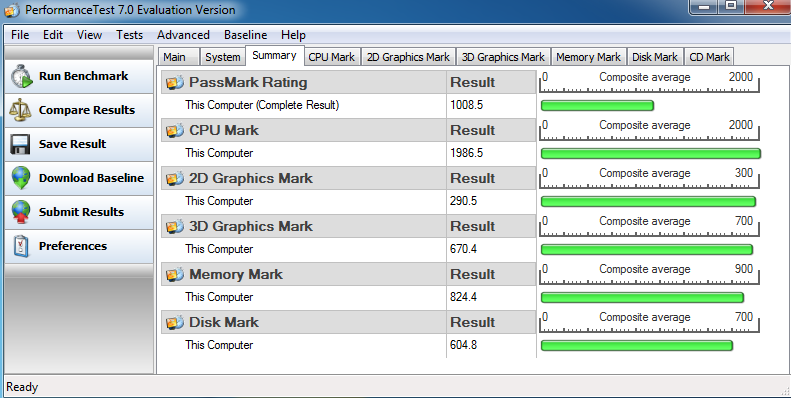Select the 2D Graphics Mark This Computer row
Viewport: 791px width, 398px height.
pyautogui.click(x=348, y=201)
